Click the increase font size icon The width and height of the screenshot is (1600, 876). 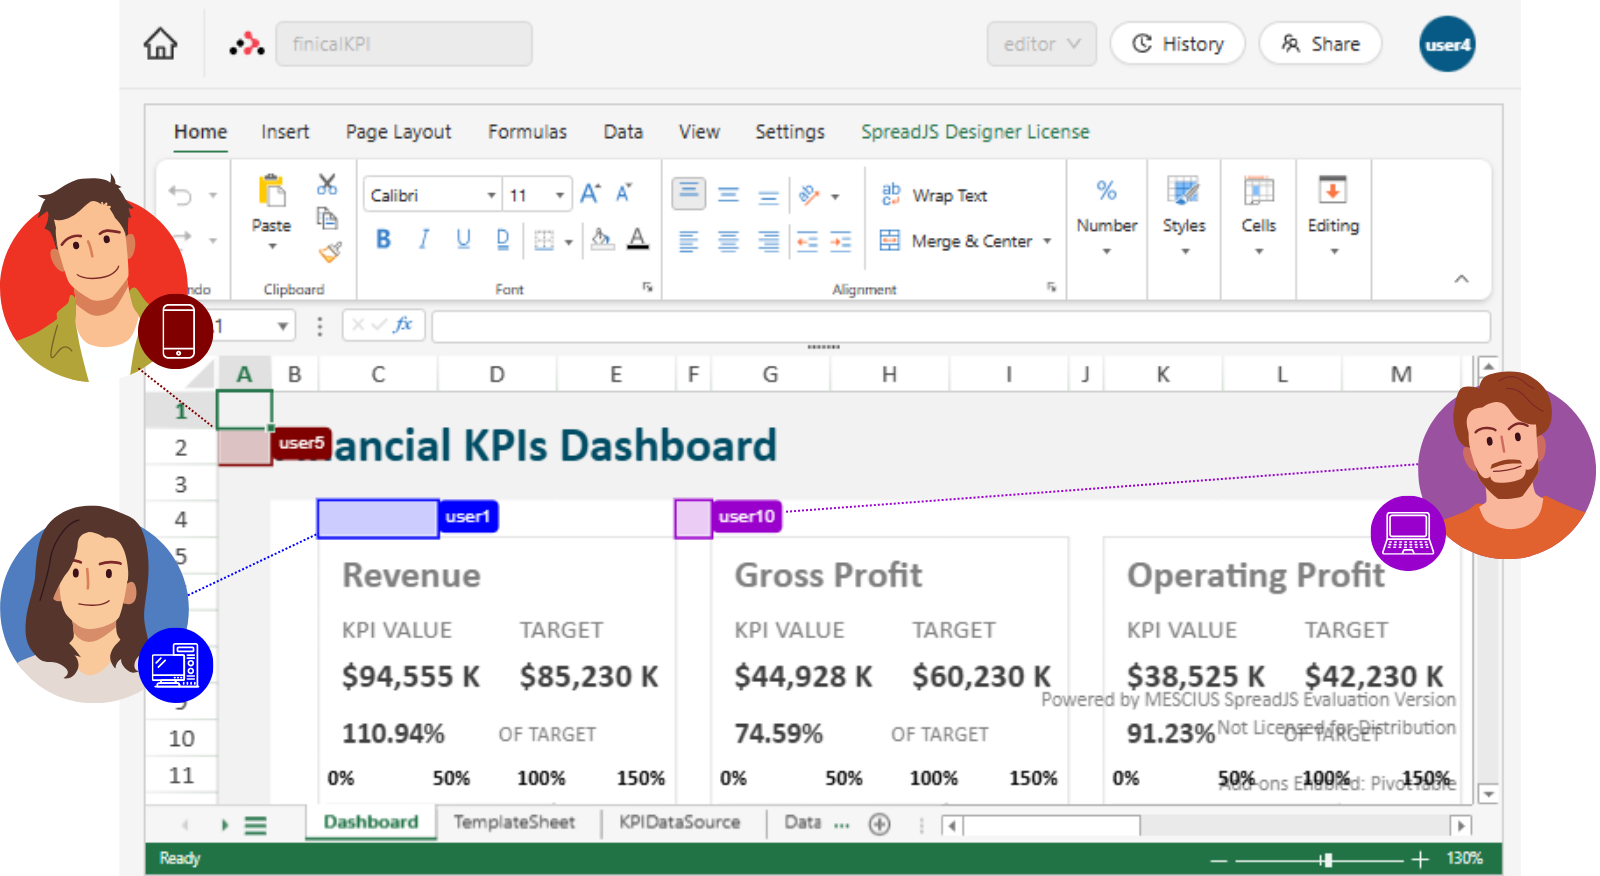pos(590,194)
